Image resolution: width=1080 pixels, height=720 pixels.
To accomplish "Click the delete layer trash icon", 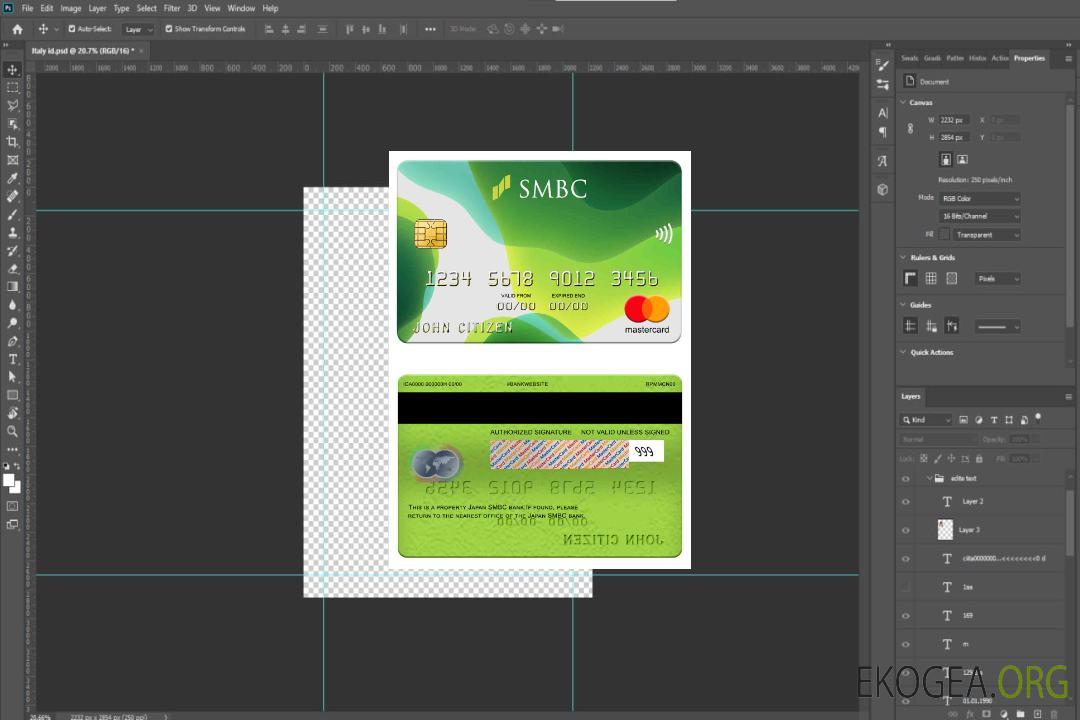I will [1053, 714].
